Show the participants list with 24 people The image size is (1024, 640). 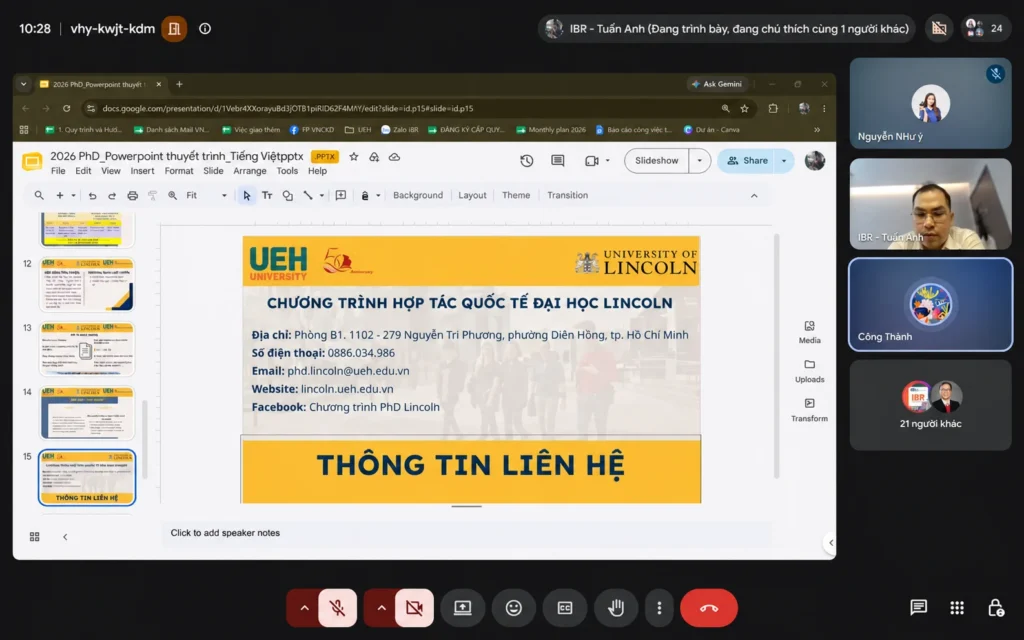(x=985, y=28)
